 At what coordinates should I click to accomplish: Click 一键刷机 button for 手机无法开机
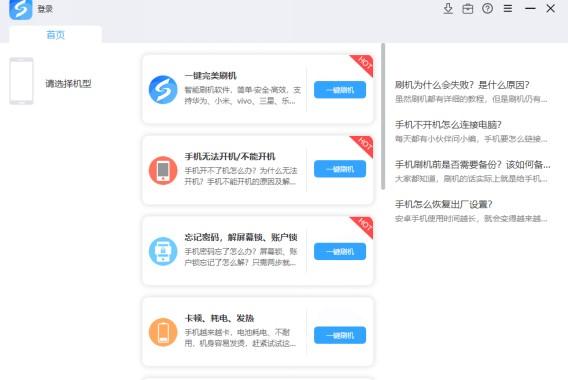[x=340, y=169]
